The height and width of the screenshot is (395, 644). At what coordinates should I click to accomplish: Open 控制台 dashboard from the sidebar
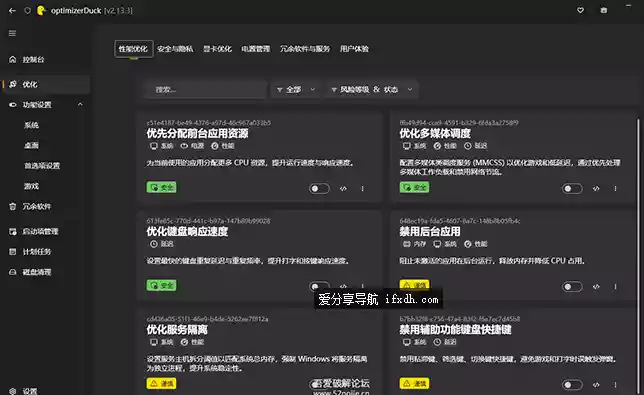click(x=45, y=60)
